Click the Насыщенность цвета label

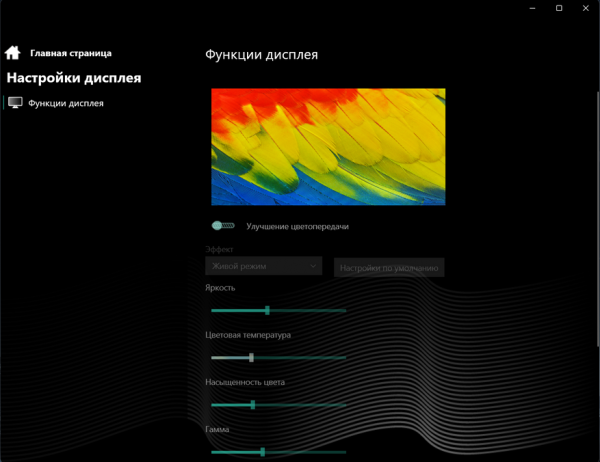pos(245,382)
